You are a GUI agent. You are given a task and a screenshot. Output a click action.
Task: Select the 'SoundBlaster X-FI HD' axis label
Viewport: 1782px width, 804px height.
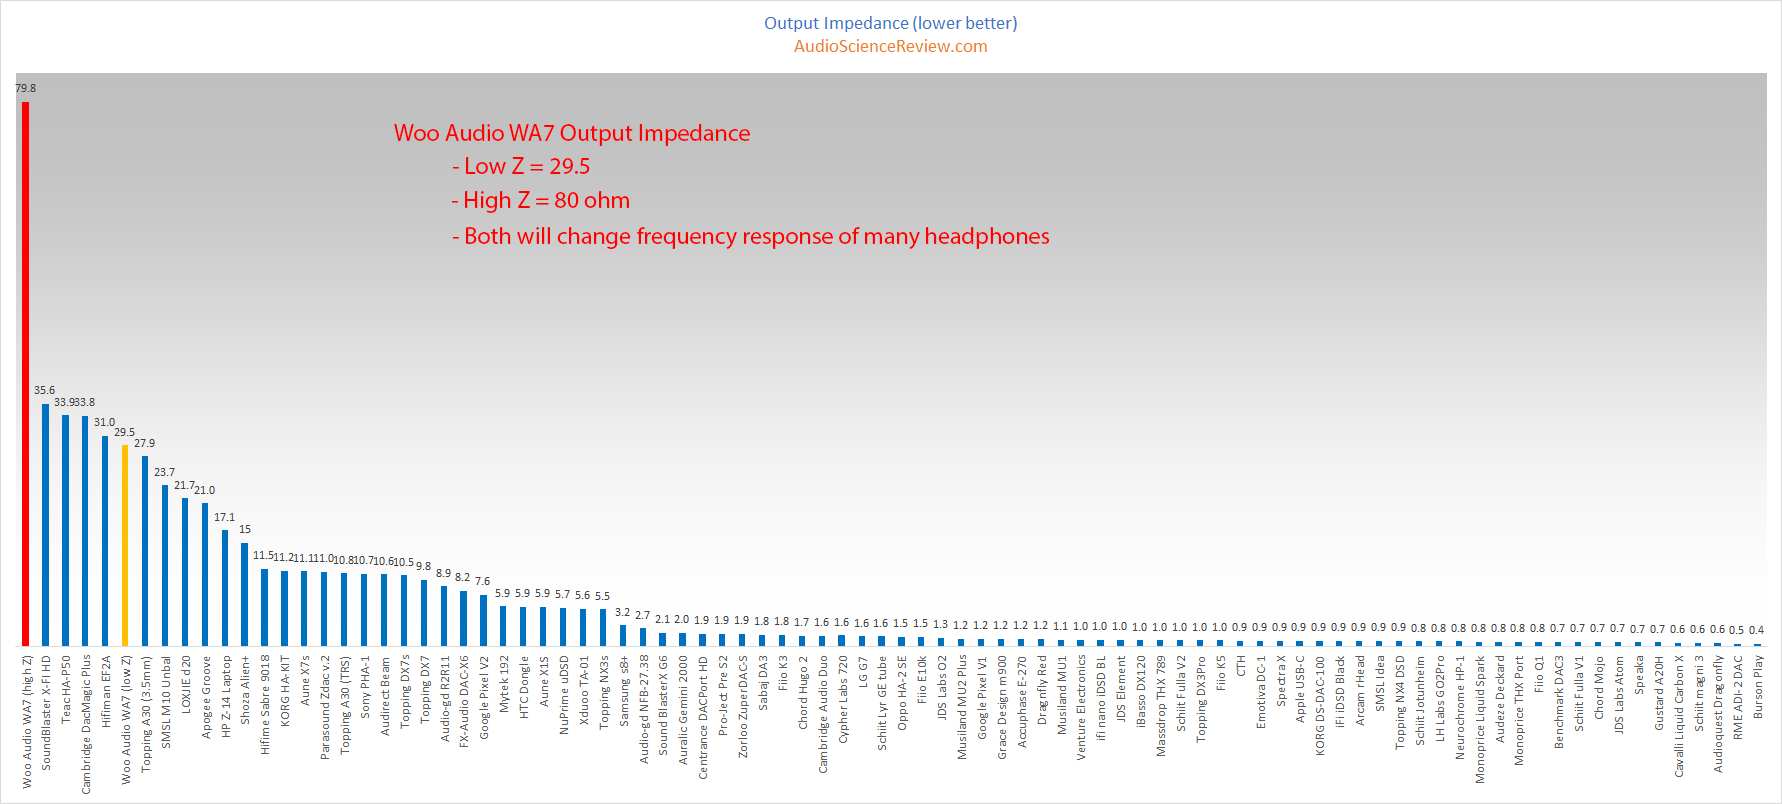coord(46,713)
